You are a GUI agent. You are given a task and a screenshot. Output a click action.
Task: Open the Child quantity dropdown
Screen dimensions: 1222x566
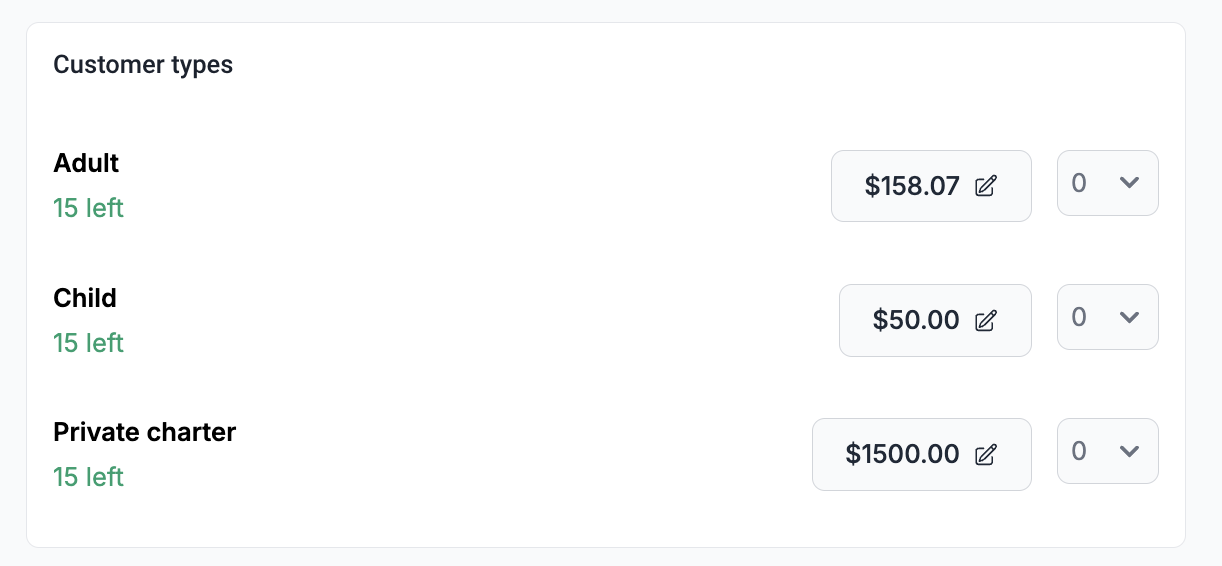(1107, 317)
